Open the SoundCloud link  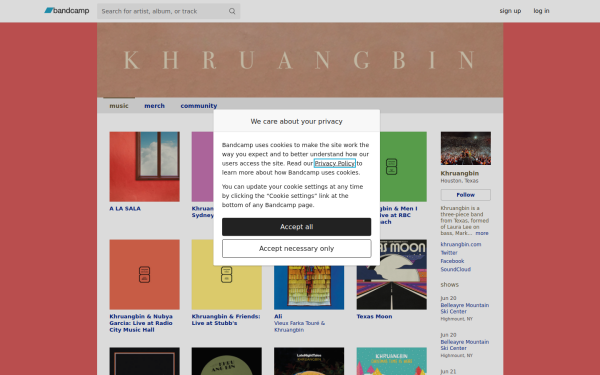[456, 269]
